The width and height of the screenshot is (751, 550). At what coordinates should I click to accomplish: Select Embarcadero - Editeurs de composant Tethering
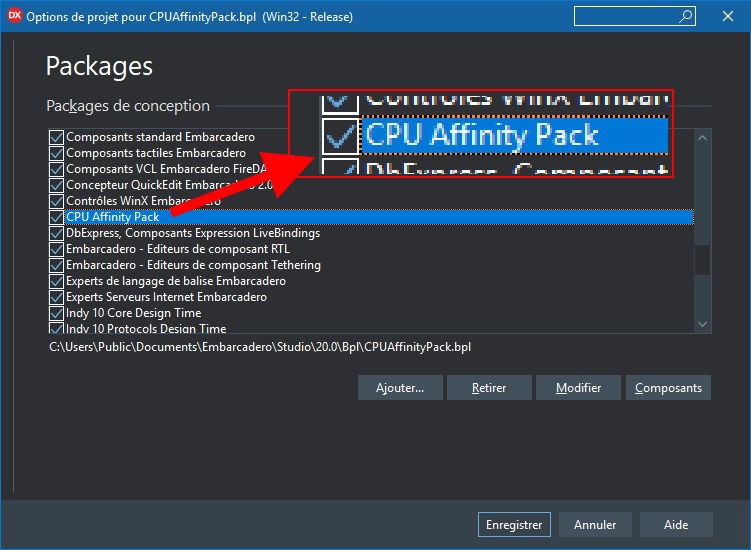[x=193, y=265]
